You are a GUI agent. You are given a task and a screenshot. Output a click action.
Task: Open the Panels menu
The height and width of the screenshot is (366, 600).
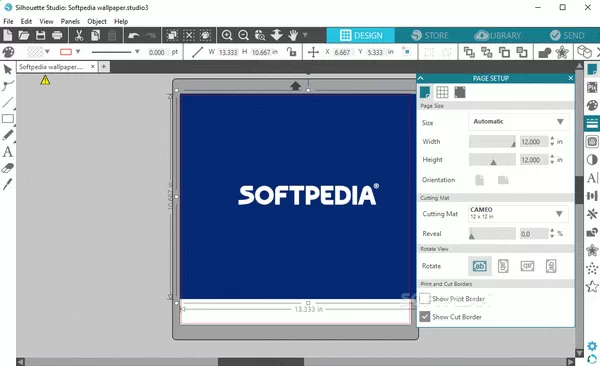[70, 21]
